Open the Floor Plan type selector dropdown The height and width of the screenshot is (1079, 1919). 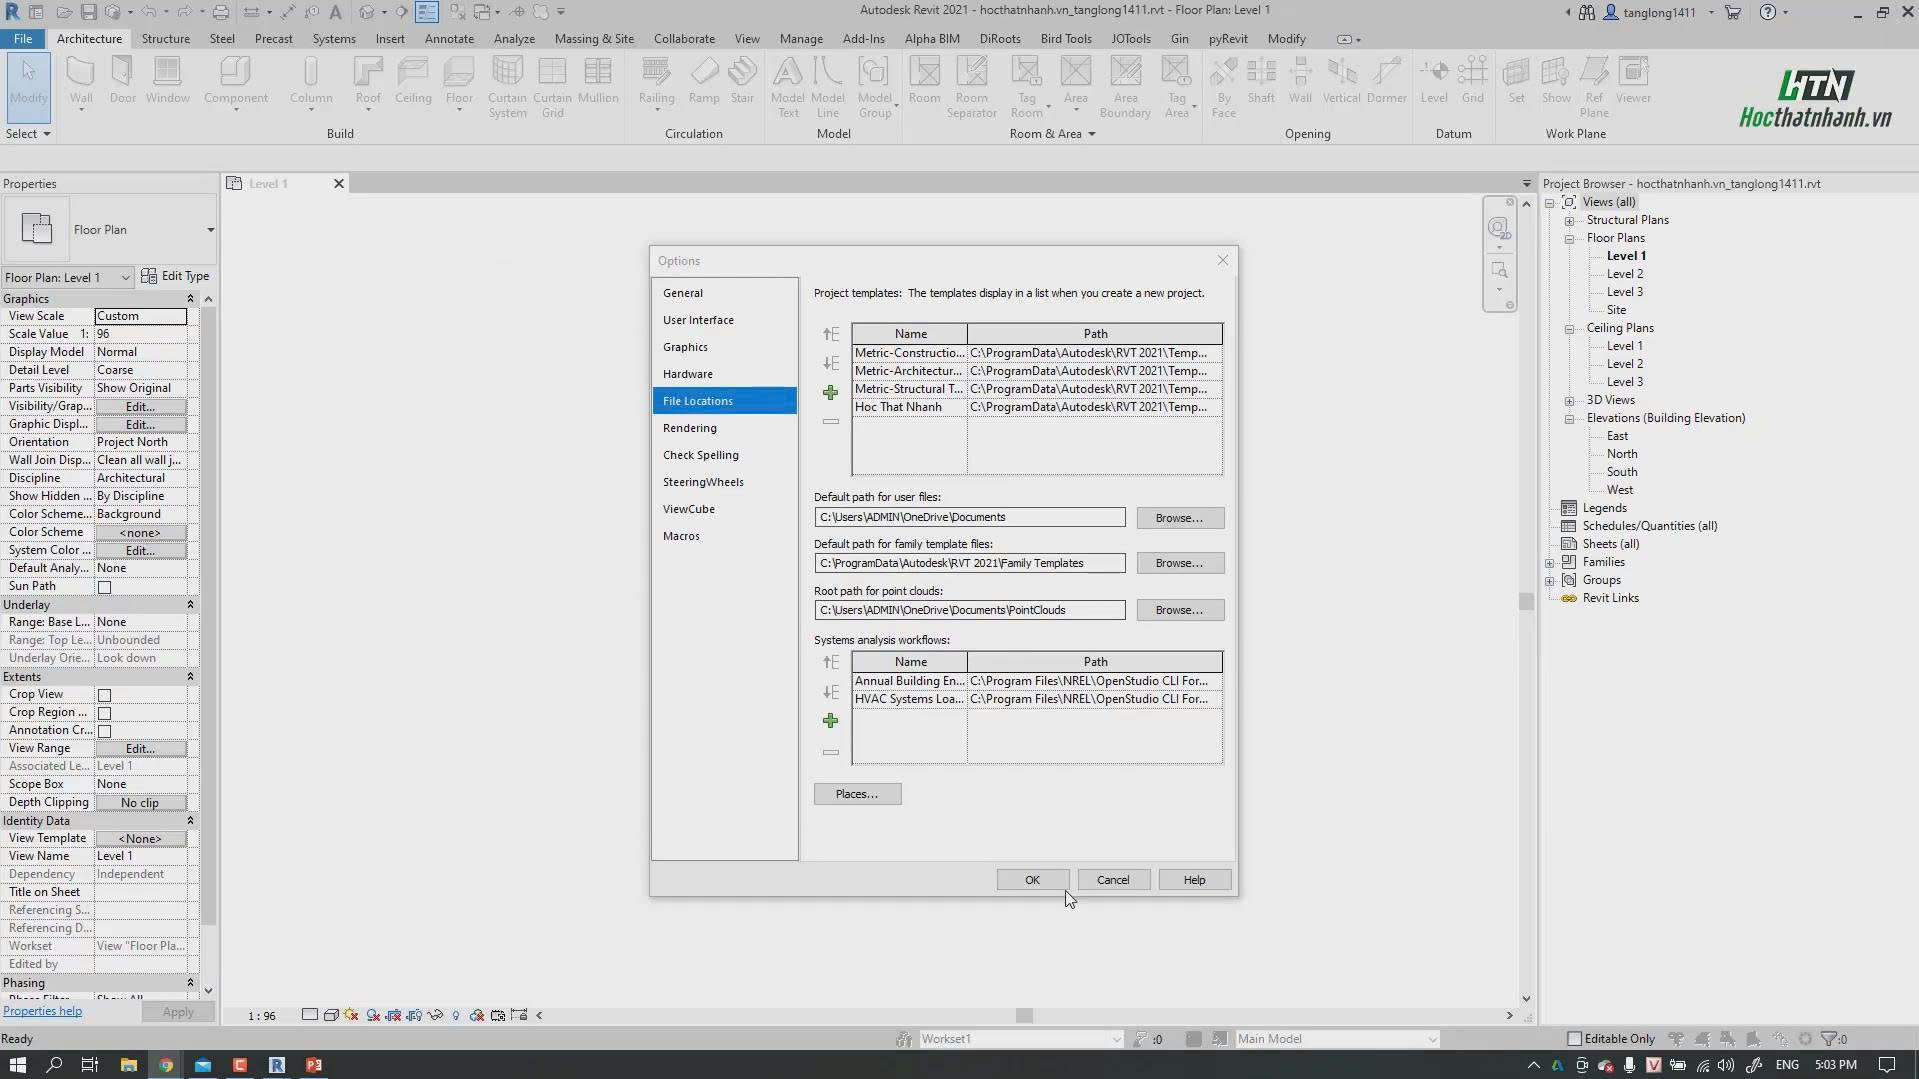210,230
